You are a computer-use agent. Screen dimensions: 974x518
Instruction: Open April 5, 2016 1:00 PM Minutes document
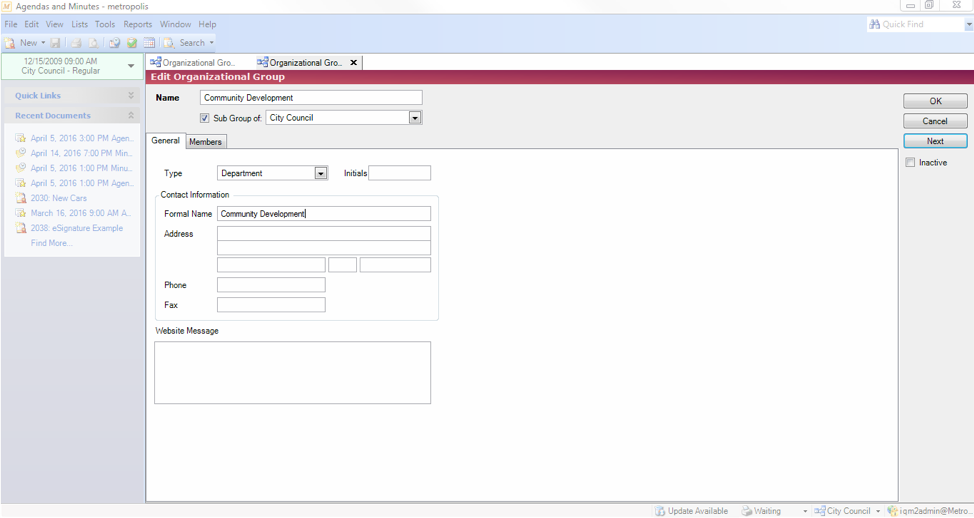81,168
